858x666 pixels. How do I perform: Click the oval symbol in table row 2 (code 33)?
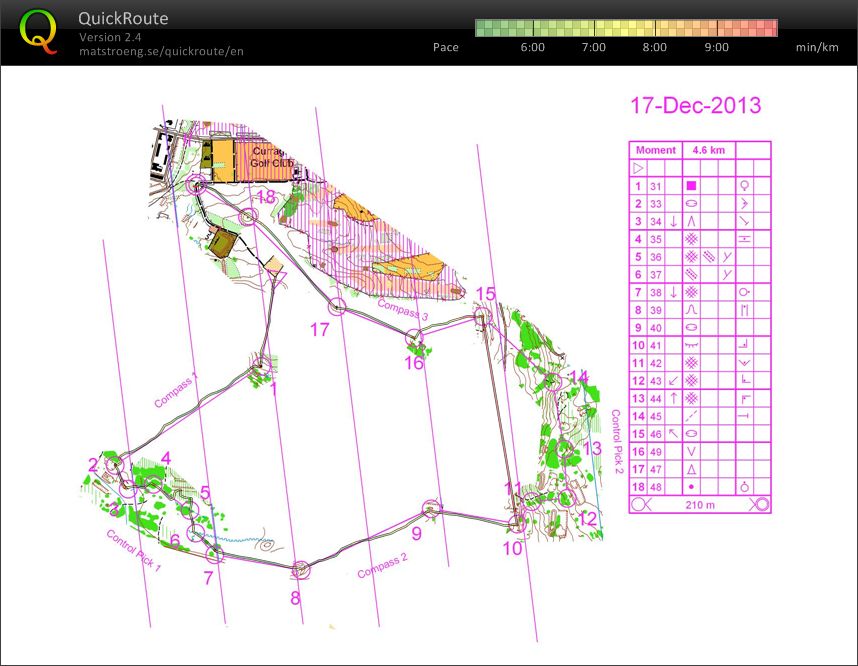coord(692,204)
